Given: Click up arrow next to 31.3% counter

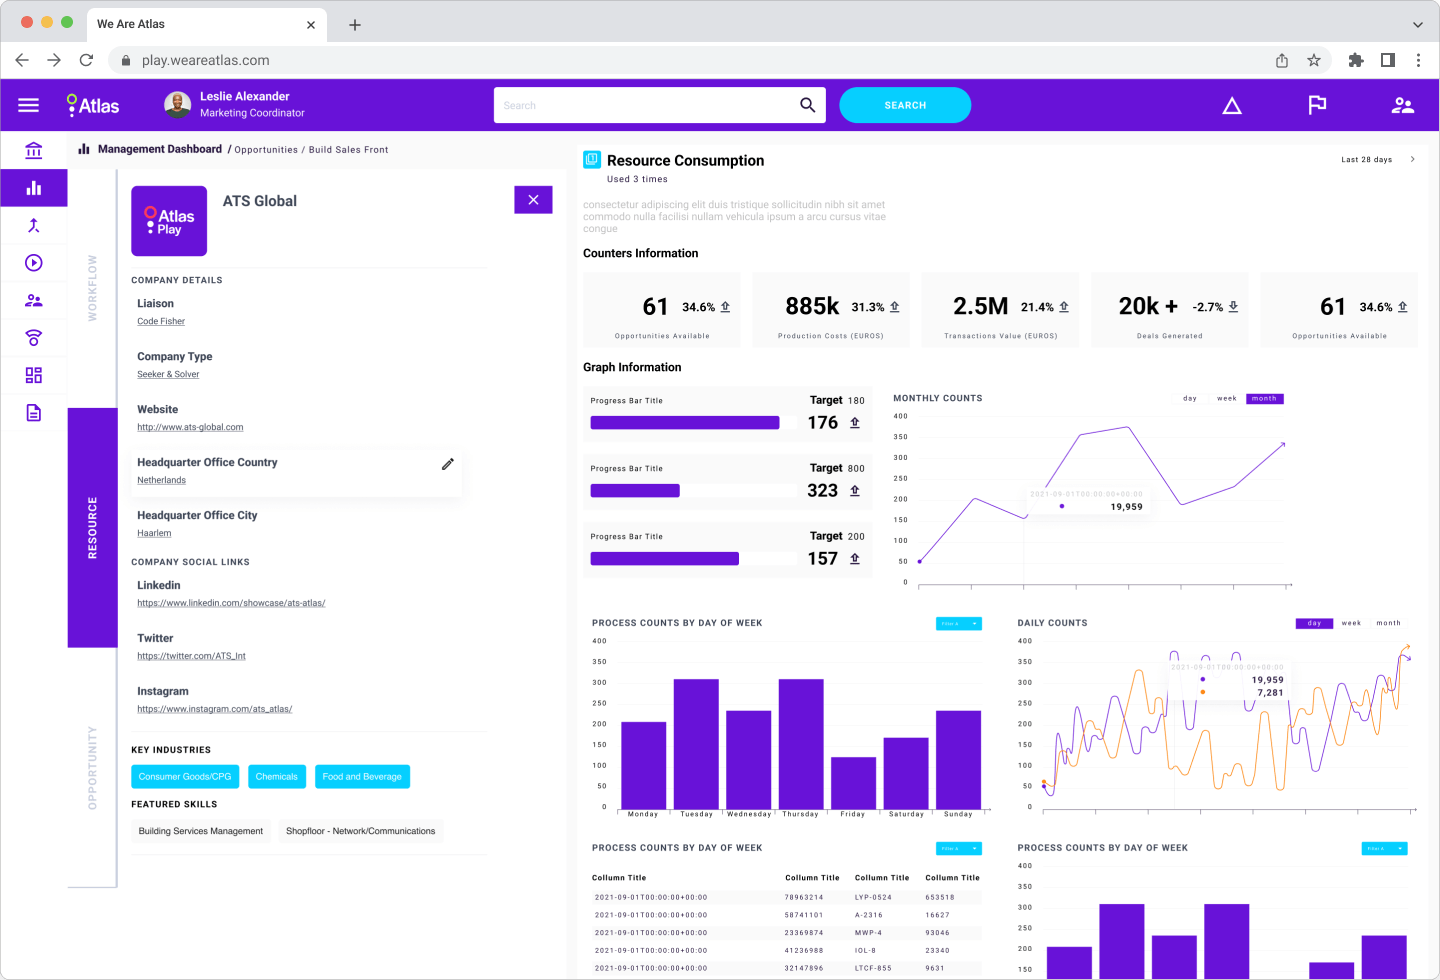Looking at the screenshot, I should (x=895, y=307).
